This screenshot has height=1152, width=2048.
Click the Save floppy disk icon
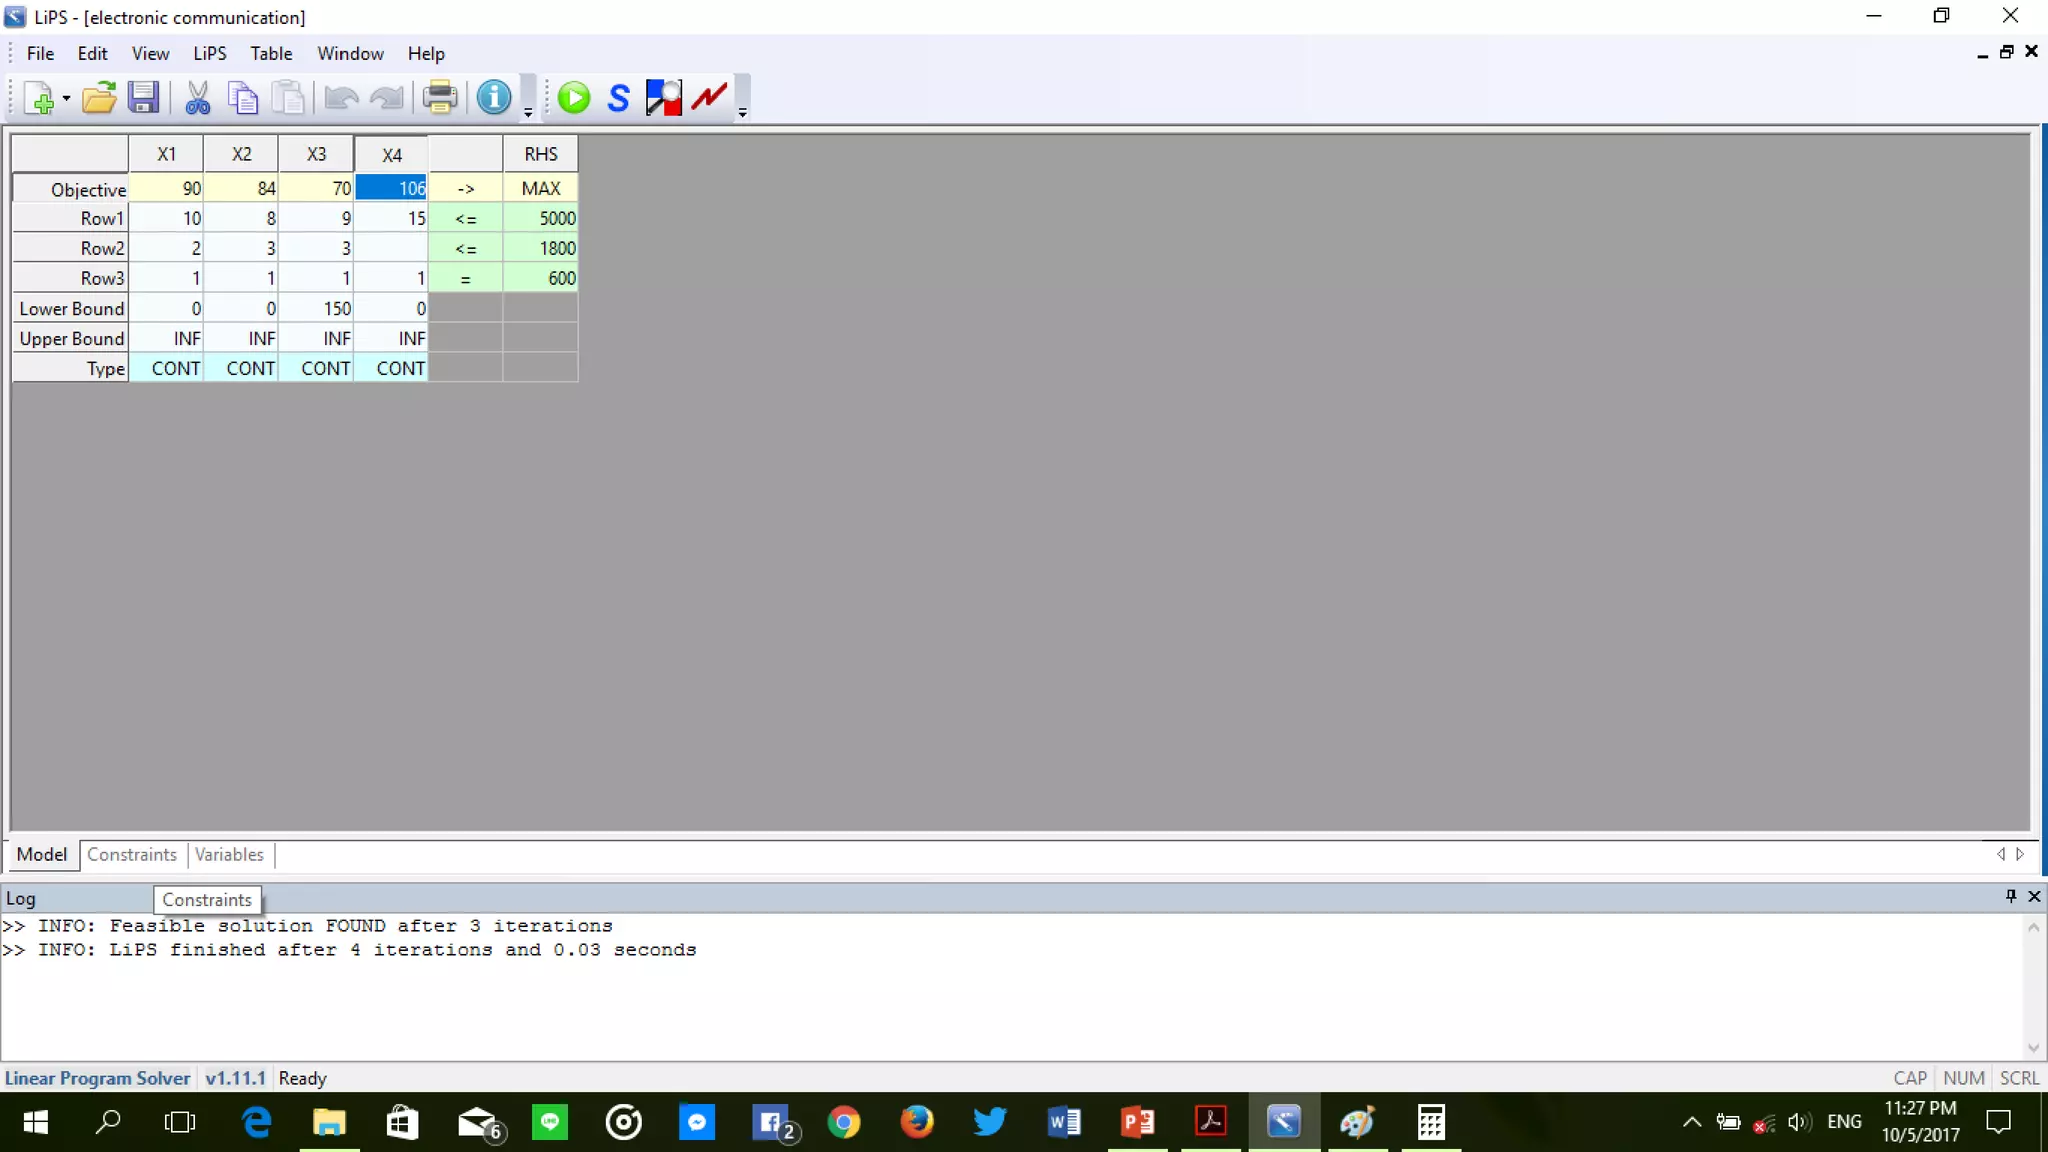[143, 97]
